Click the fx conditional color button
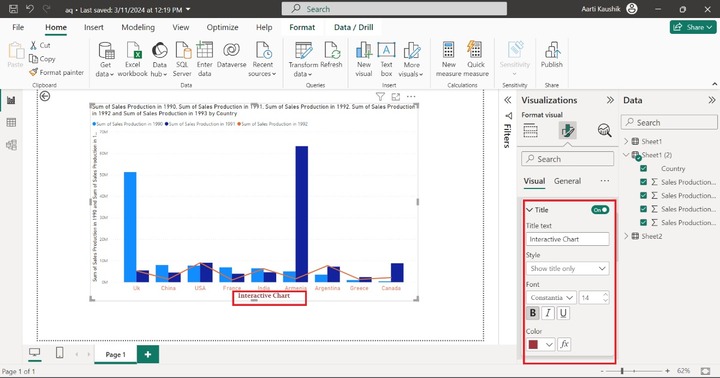 (564, 344)
